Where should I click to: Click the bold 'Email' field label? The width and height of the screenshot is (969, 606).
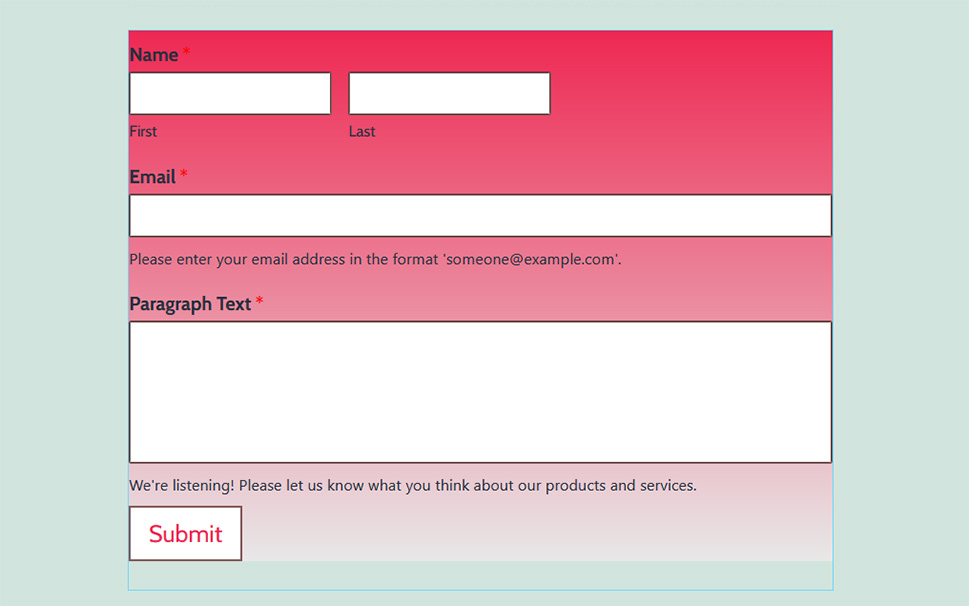150,177
